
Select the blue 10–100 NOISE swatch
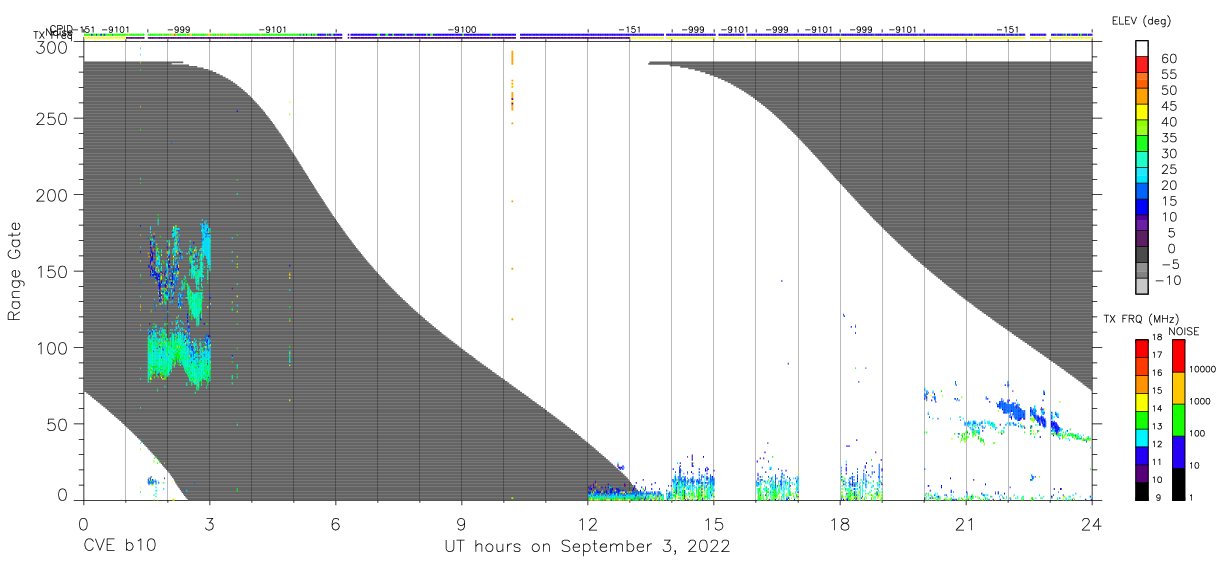point(1178,452)
